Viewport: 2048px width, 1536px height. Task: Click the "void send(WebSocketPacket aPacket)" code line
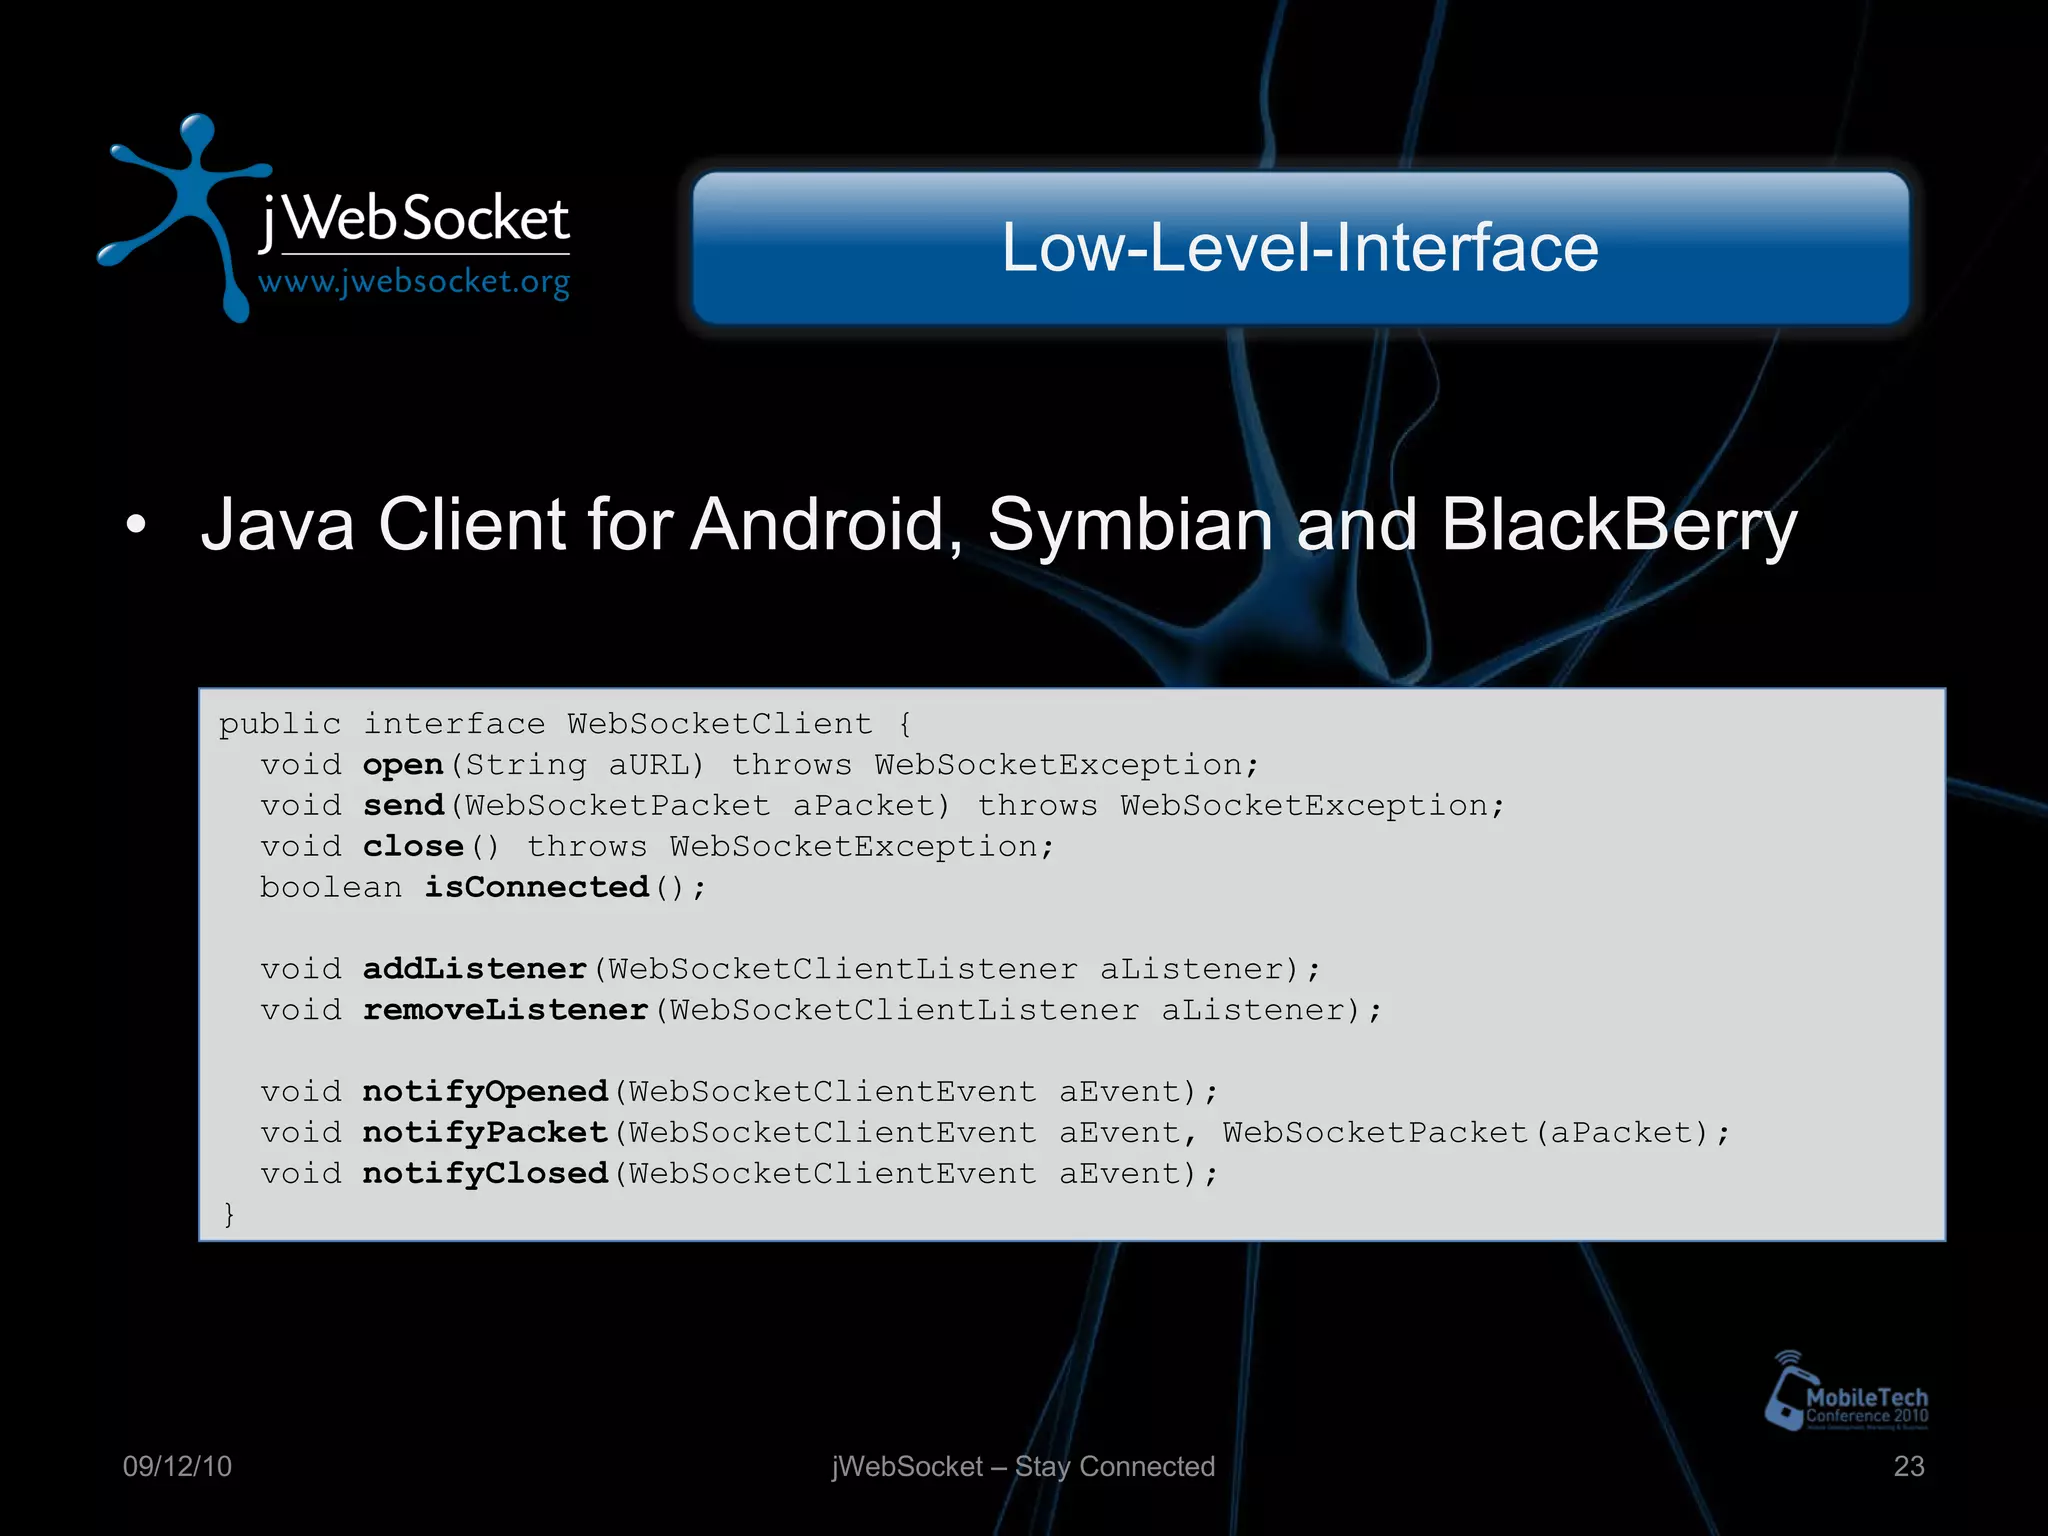click(x=883, y=806)
